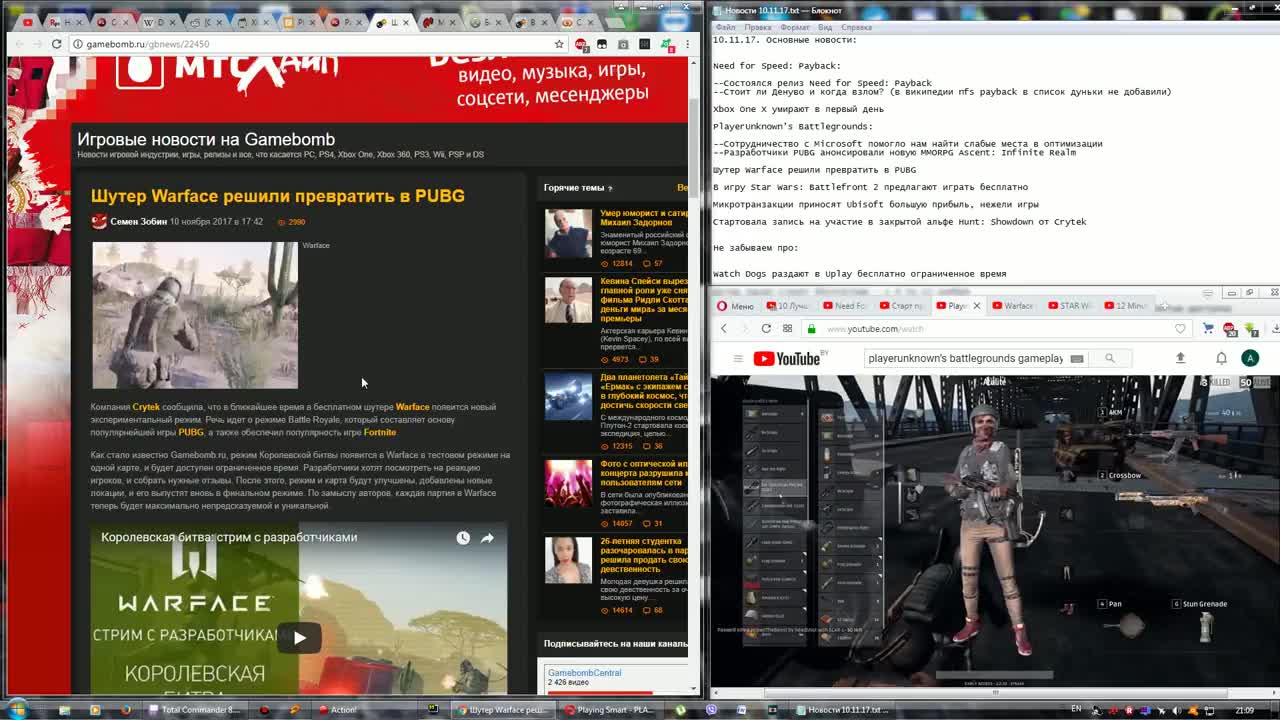Open the YouTube upload video icon
1280x720 pixels.
pos(1180,358)
